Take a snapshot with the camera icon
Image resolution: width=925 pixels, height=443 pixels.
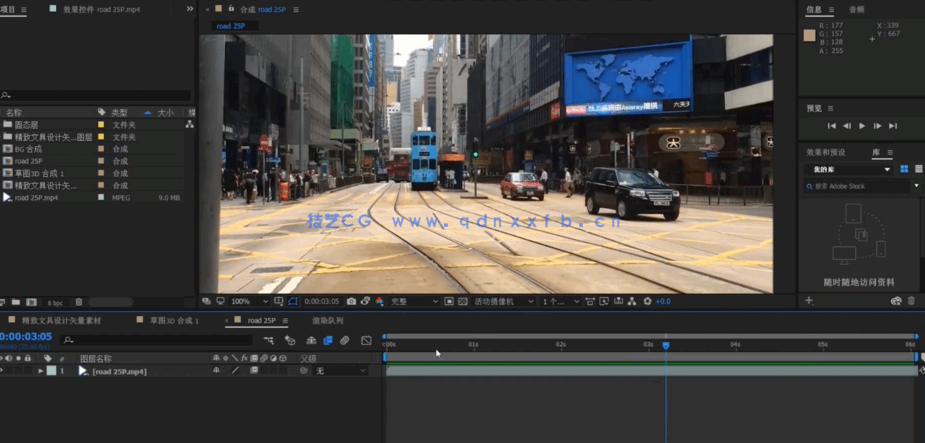click(353, 301)
